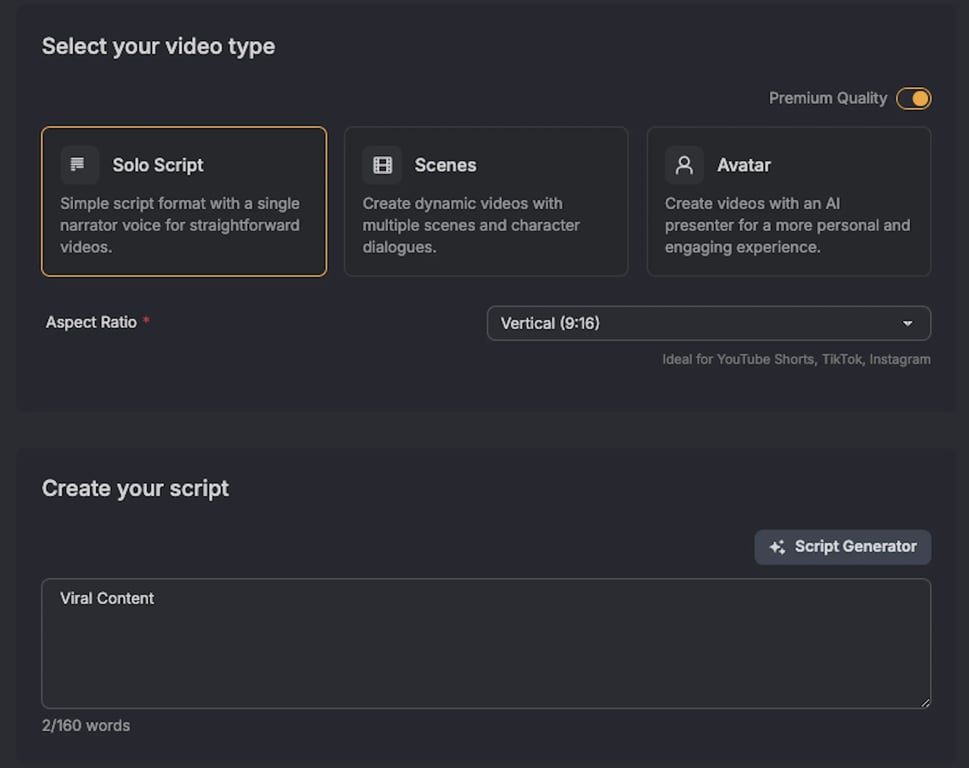Viewport: 969px width, 768px height.
Task: Choose the Solo Script video type card
Action: click(x=184, y=201)
